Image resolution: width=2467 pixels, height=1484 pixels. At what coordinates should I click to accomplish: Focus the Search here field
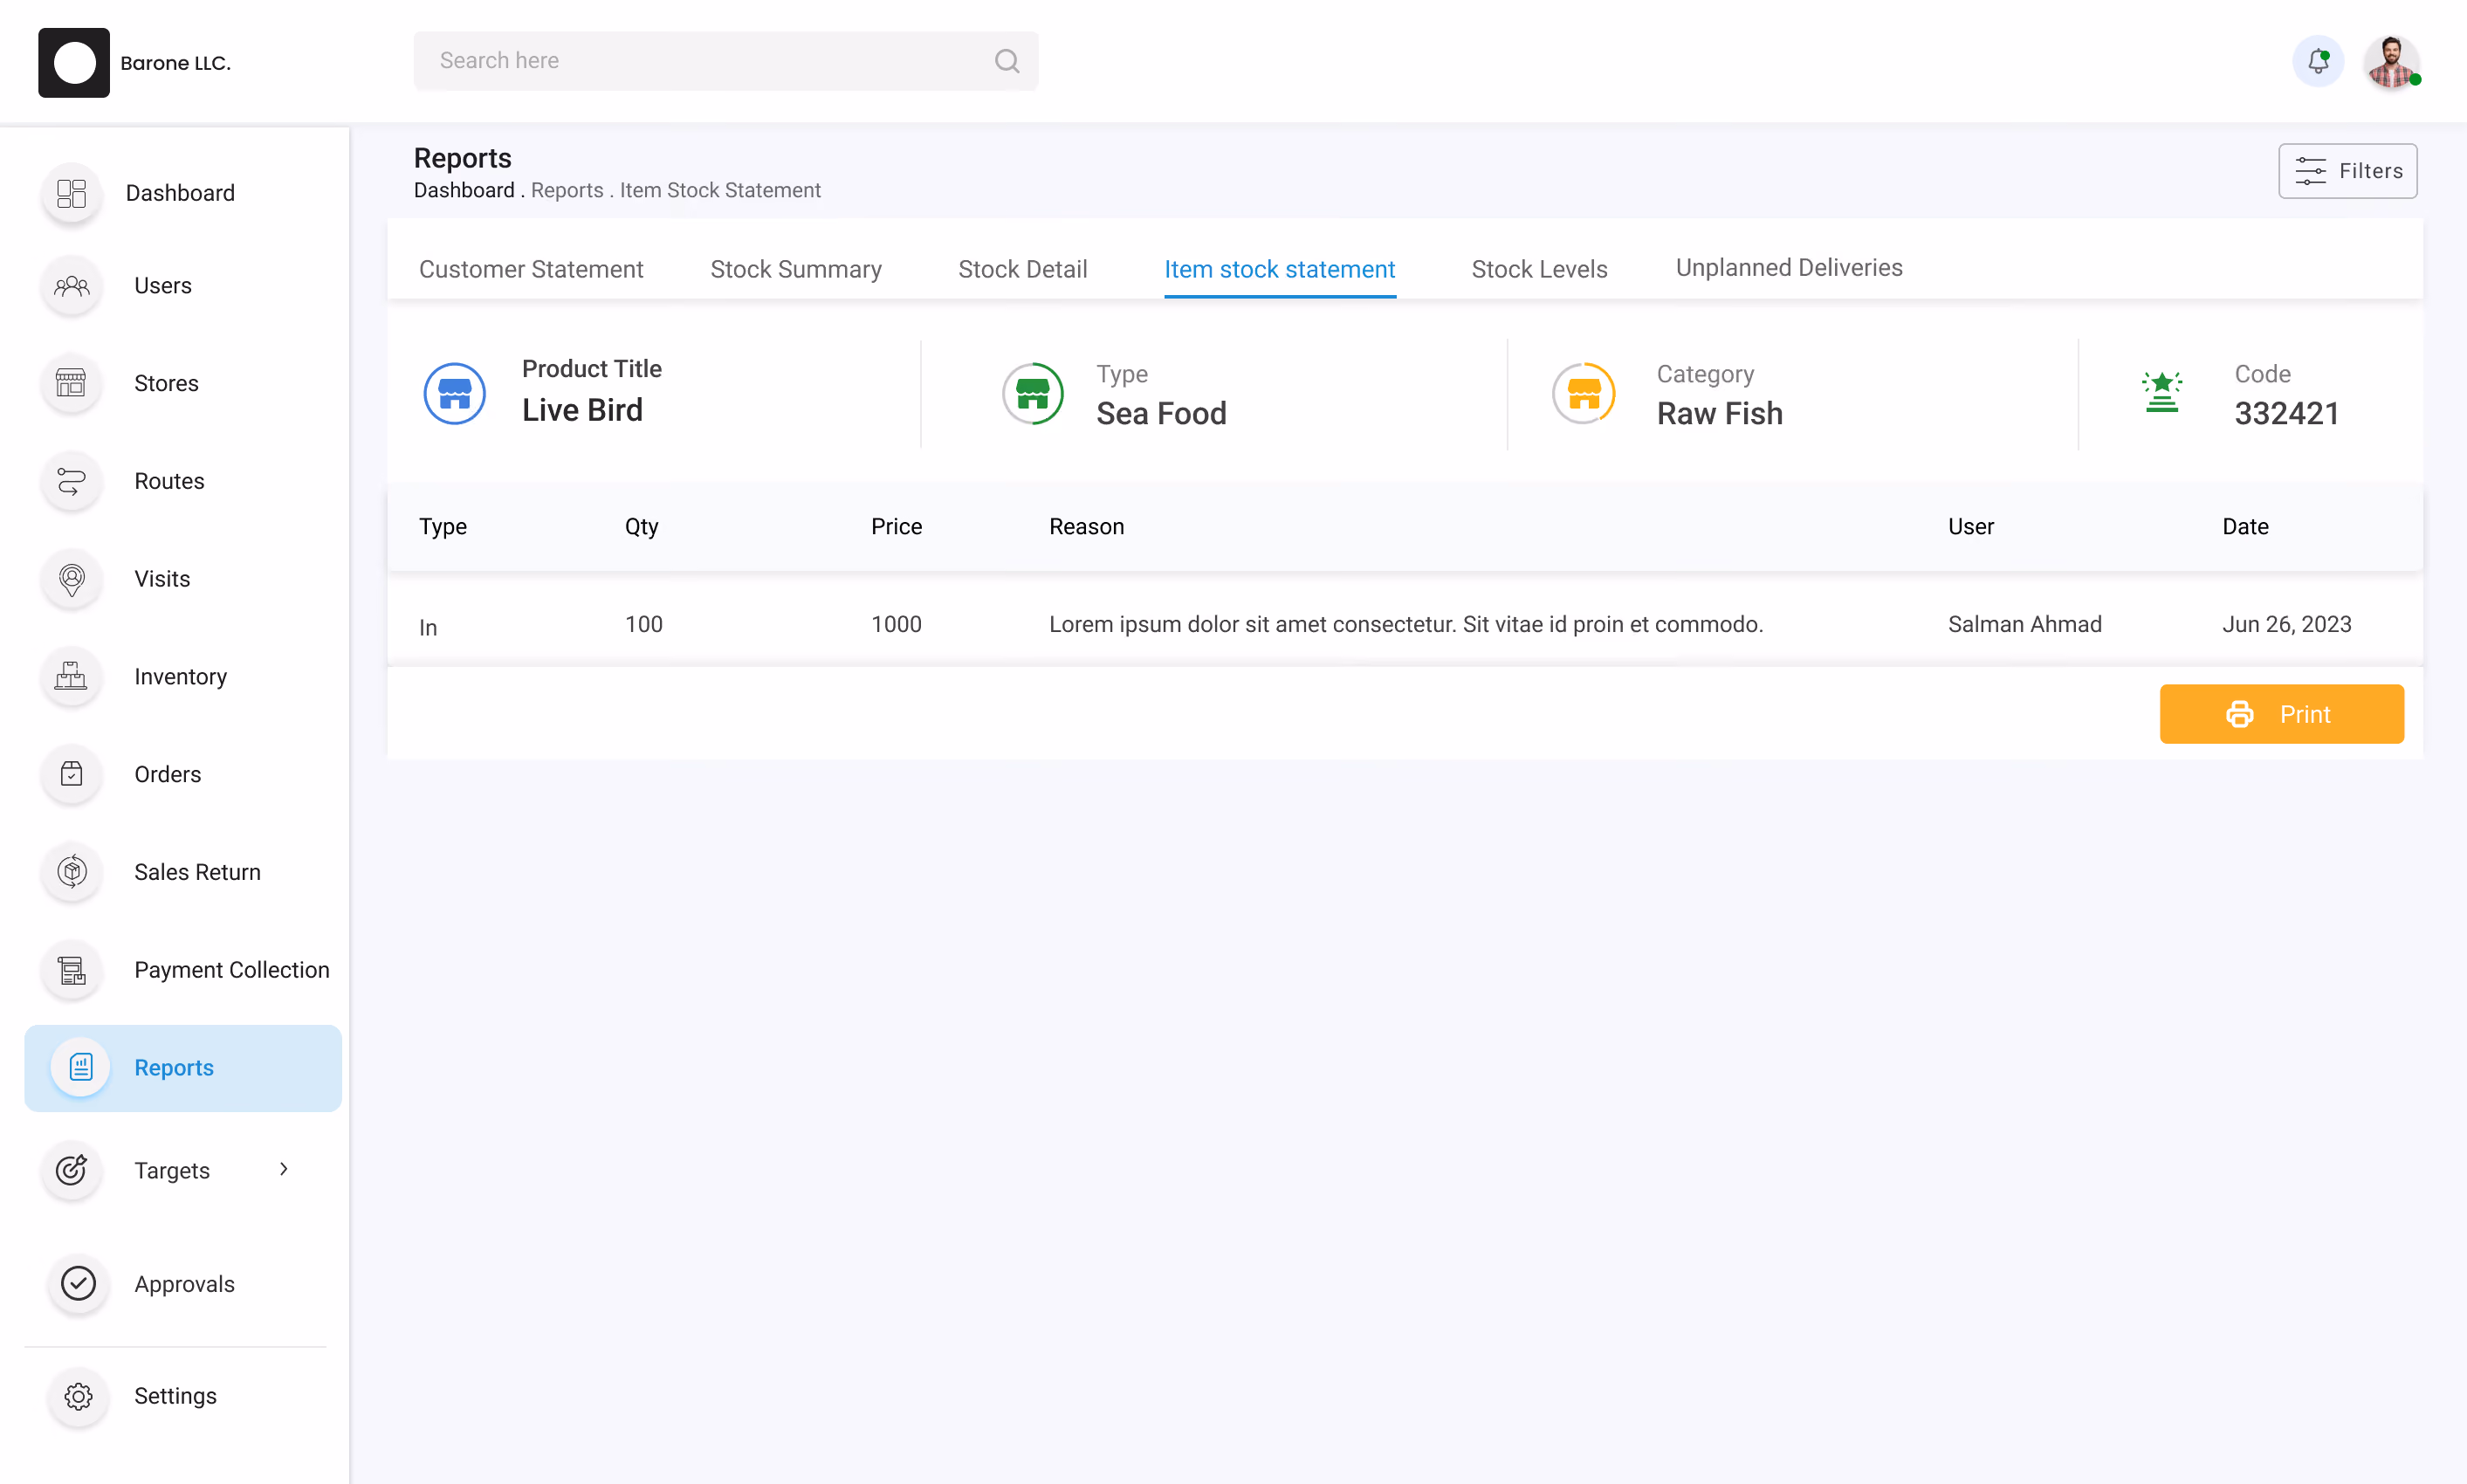tap(726, 61)
